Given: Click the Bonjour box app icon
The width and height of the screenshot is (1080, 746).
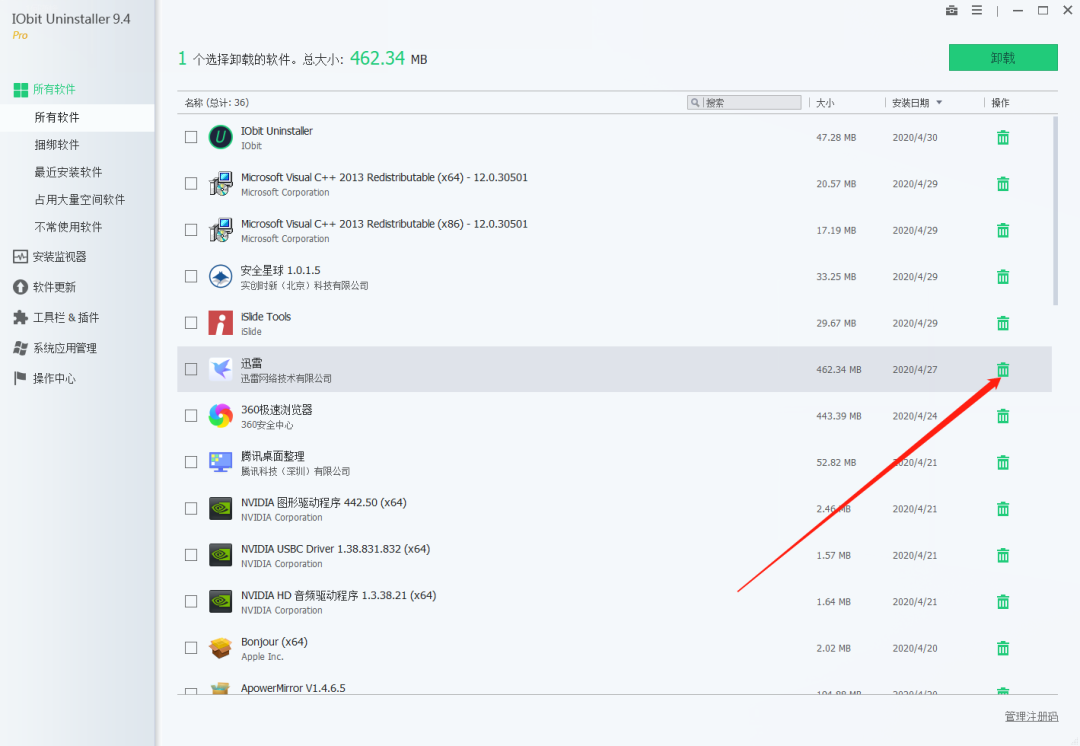Looking at the screenshot, I should (220, 647).
